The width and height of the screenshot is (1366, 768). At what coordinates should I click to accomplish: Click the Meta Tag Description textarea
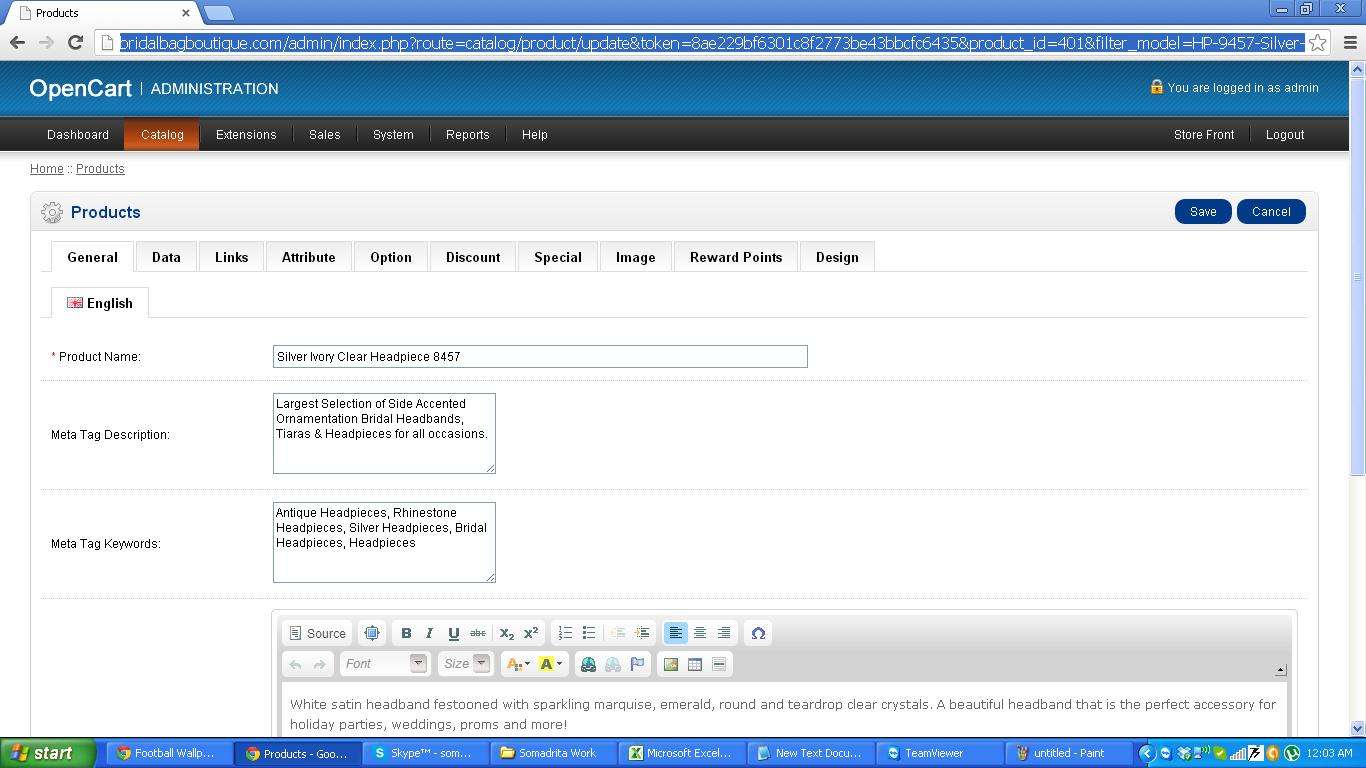click(384, 433)
